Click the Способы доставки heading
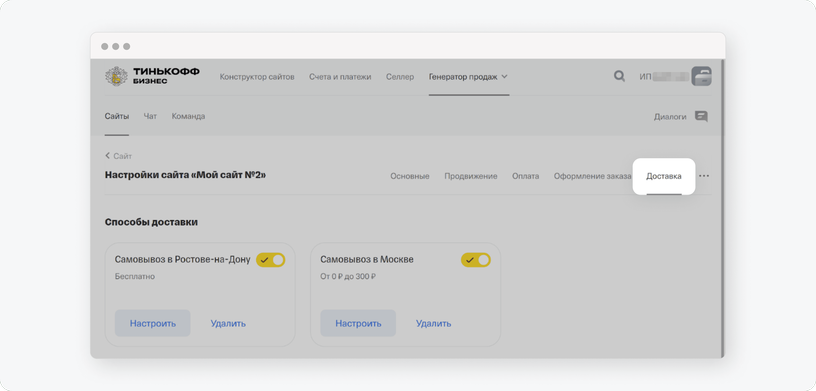Image resolution: width=816 pixels, height=391 pixels. [151, 222]
